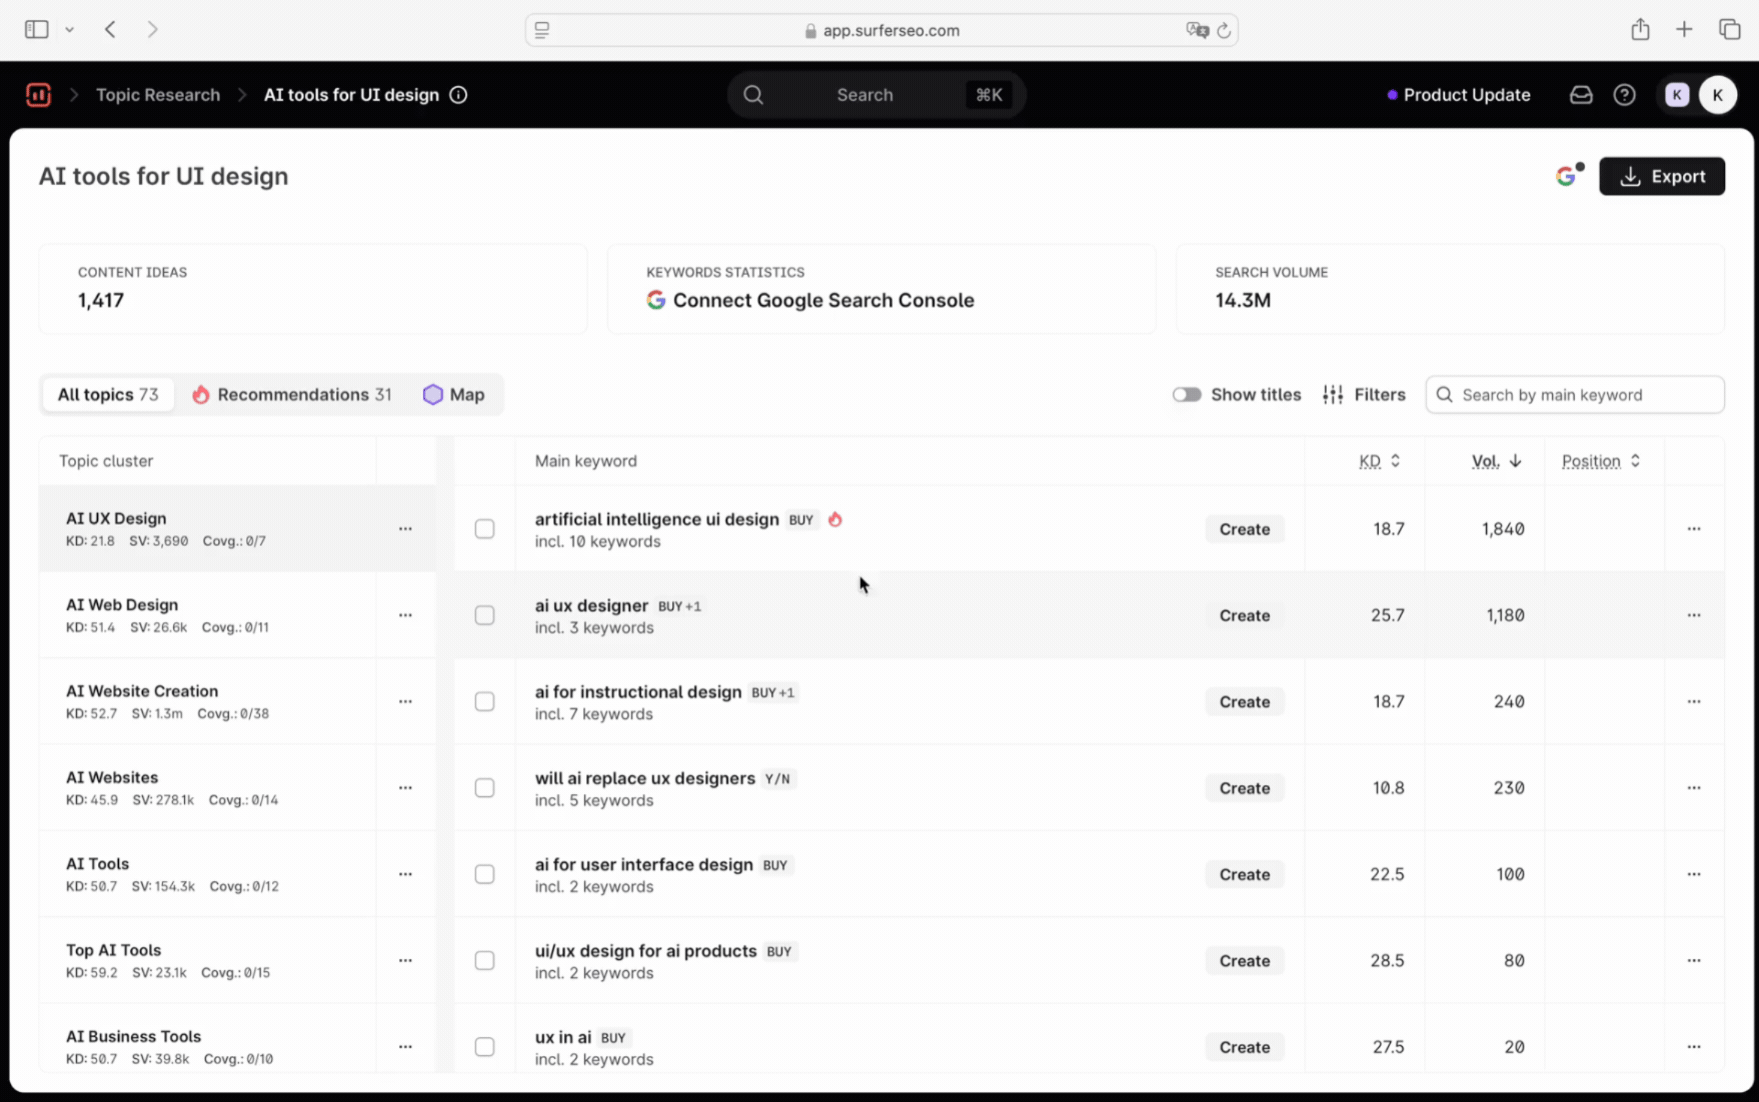Image resolution: width=1759 pixels, height=1102 pixels.
Task: Switch to the Recommendations tab
Action: (x=292, y=395)
